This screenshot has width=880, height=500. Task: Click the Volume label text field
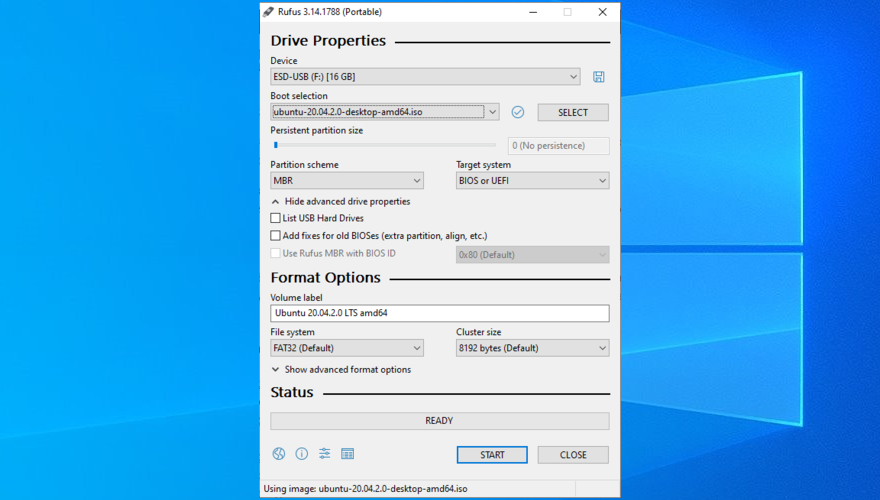[439, 313]
